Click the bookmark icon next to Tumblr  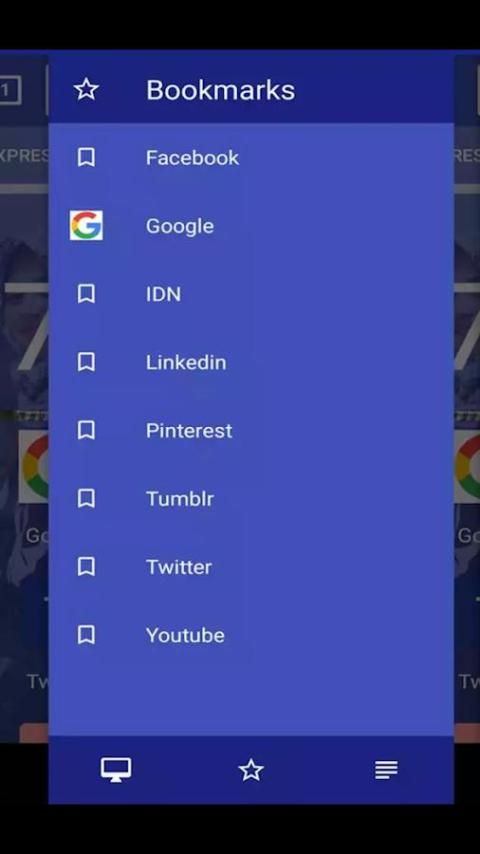pos(86,498)
